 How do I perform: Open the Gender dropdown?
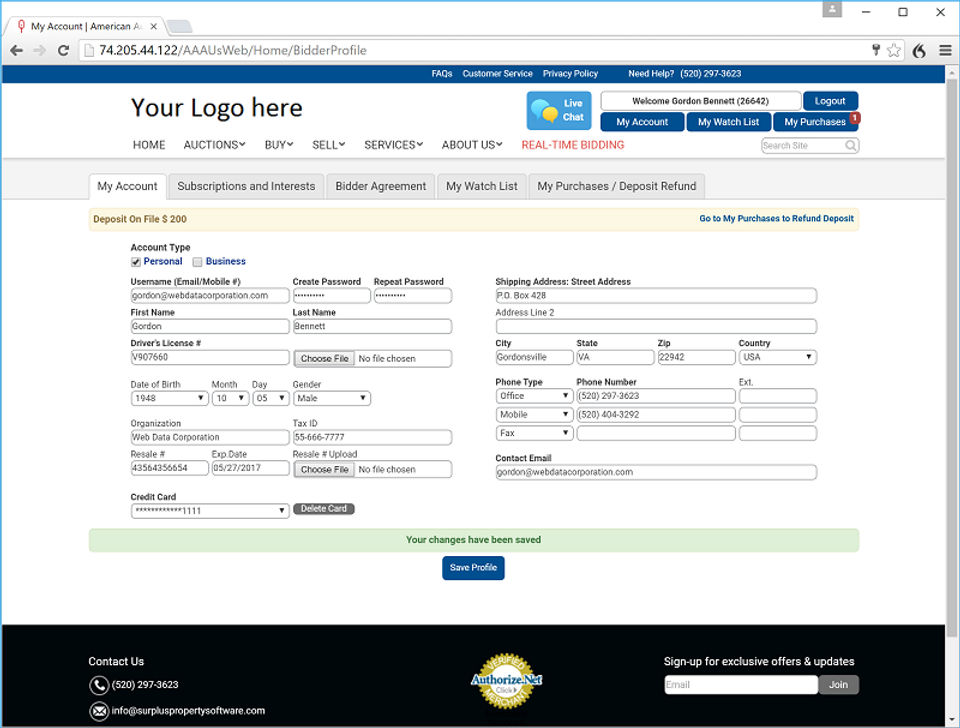point(332,399)
